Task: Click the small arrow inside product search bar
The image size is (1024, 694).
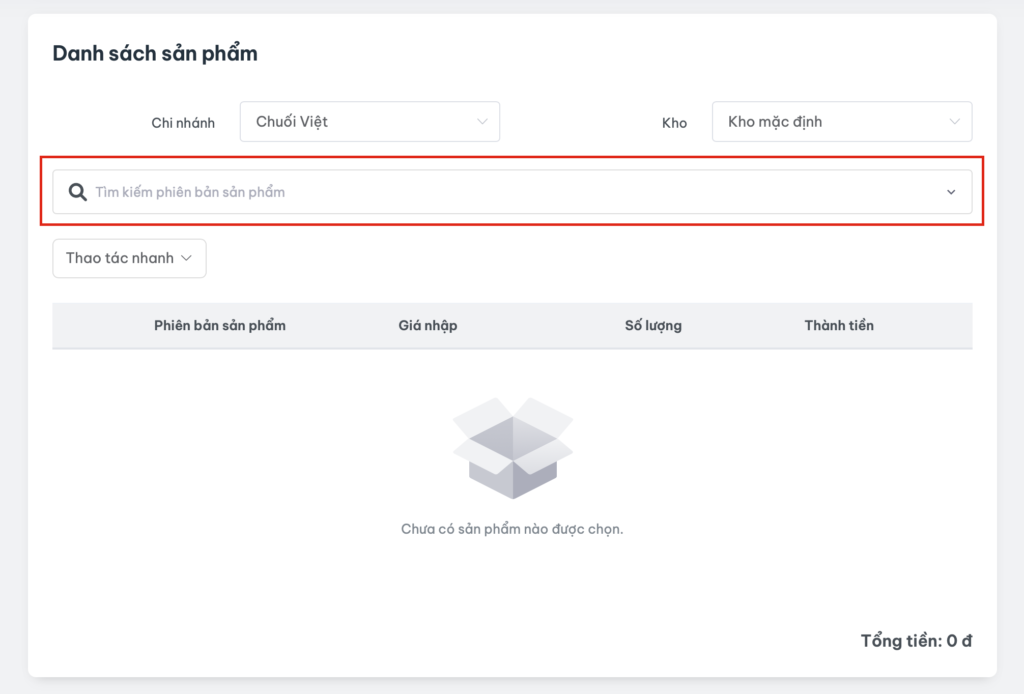Action: 951,192
